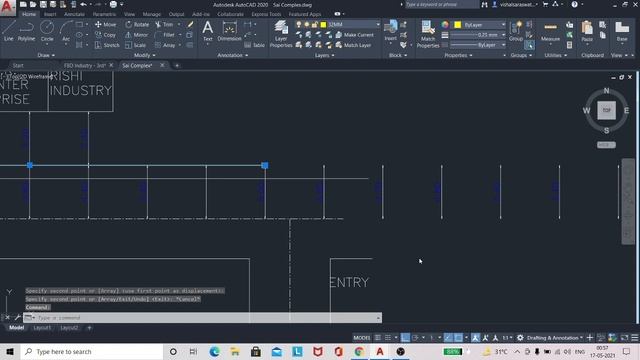This screenshot has width=640, height=360.
Task: Click the signed-in user account name
Action: click(517, 4)
